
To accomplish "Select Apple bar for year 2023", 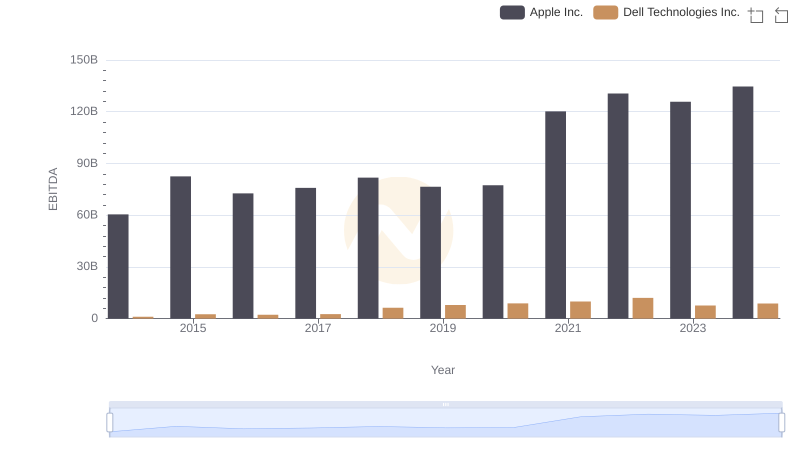I will pos(681,210).
